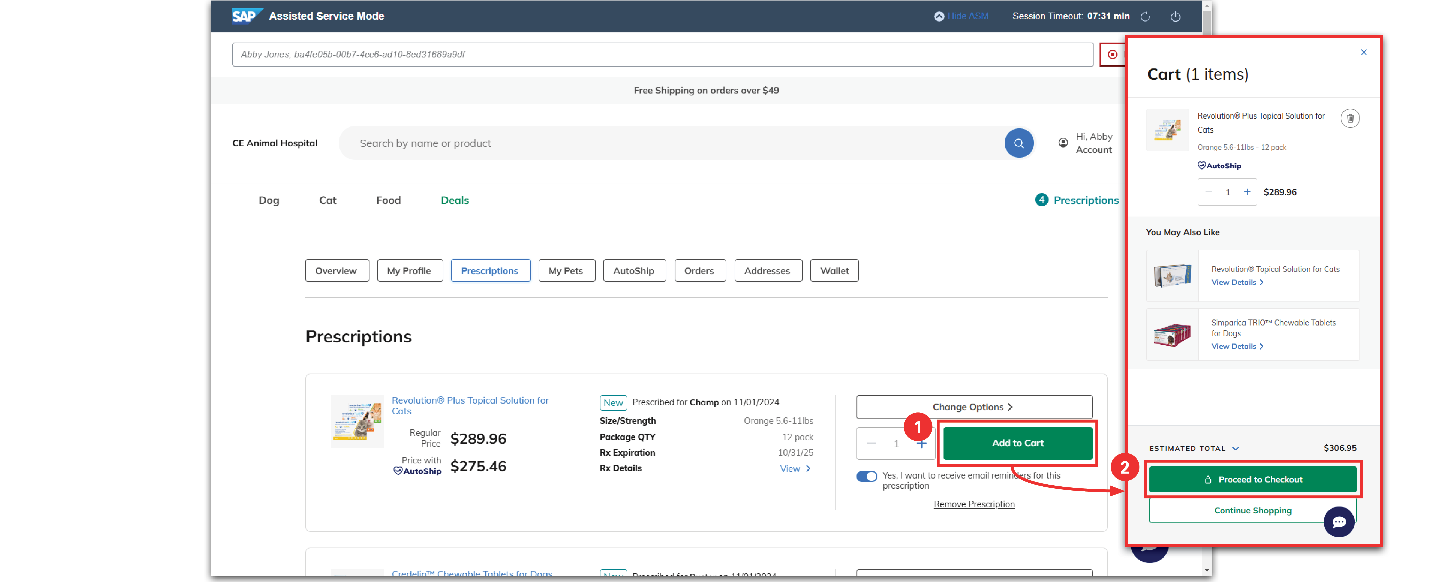
Task: Click the session refresh icon
Action: [1146, 16]
